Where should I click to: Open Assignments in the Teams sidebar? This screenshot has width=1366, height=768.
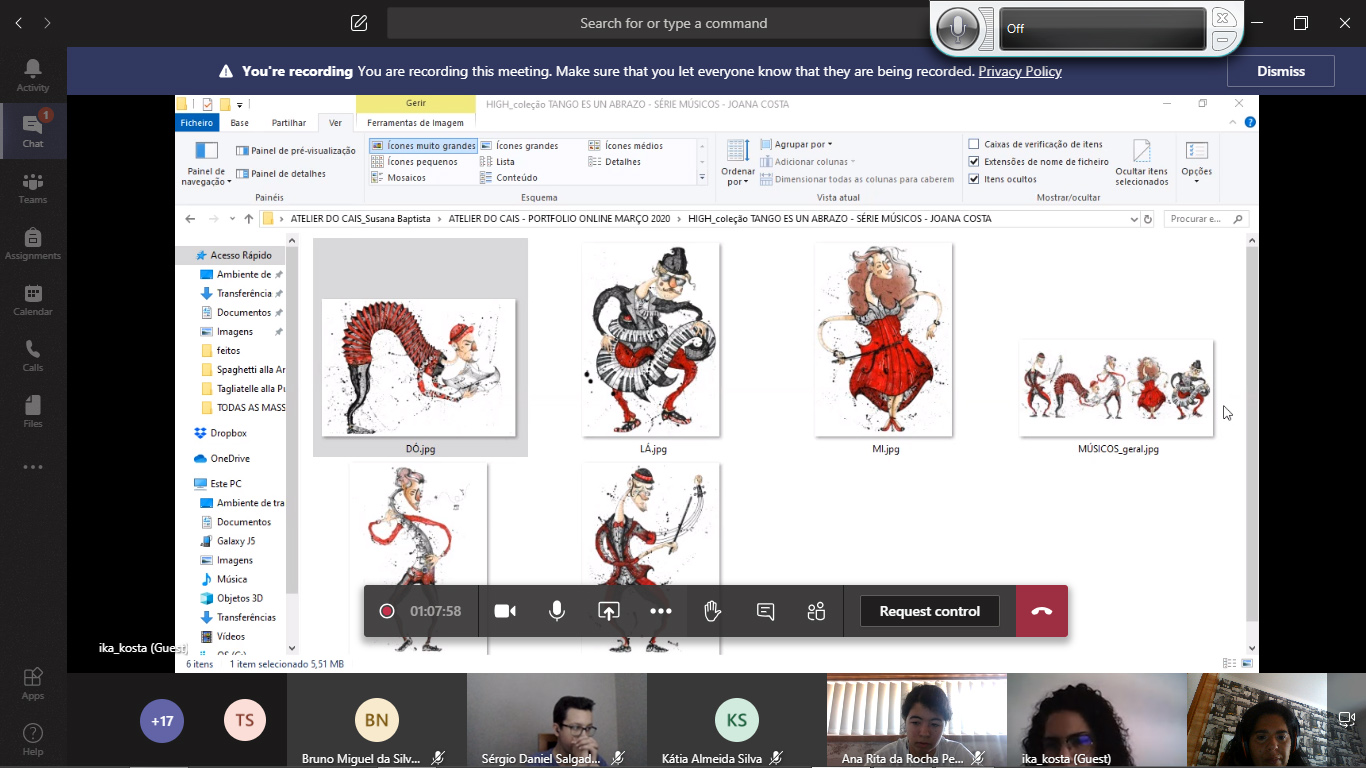33,243
